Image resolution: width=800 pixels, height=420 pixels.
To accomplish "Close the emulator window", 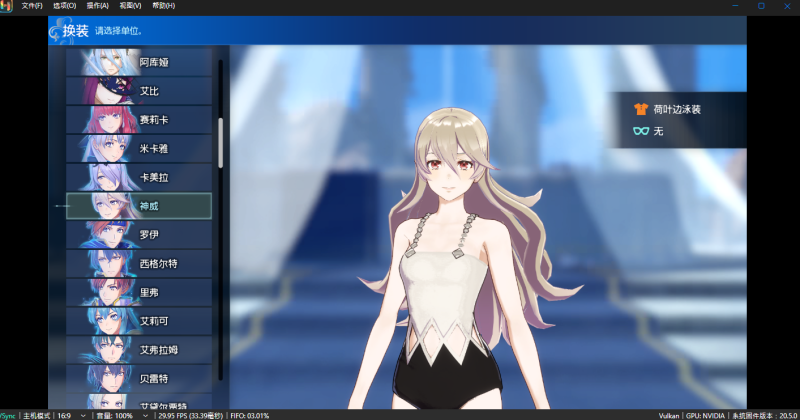I will pos(787,6).
